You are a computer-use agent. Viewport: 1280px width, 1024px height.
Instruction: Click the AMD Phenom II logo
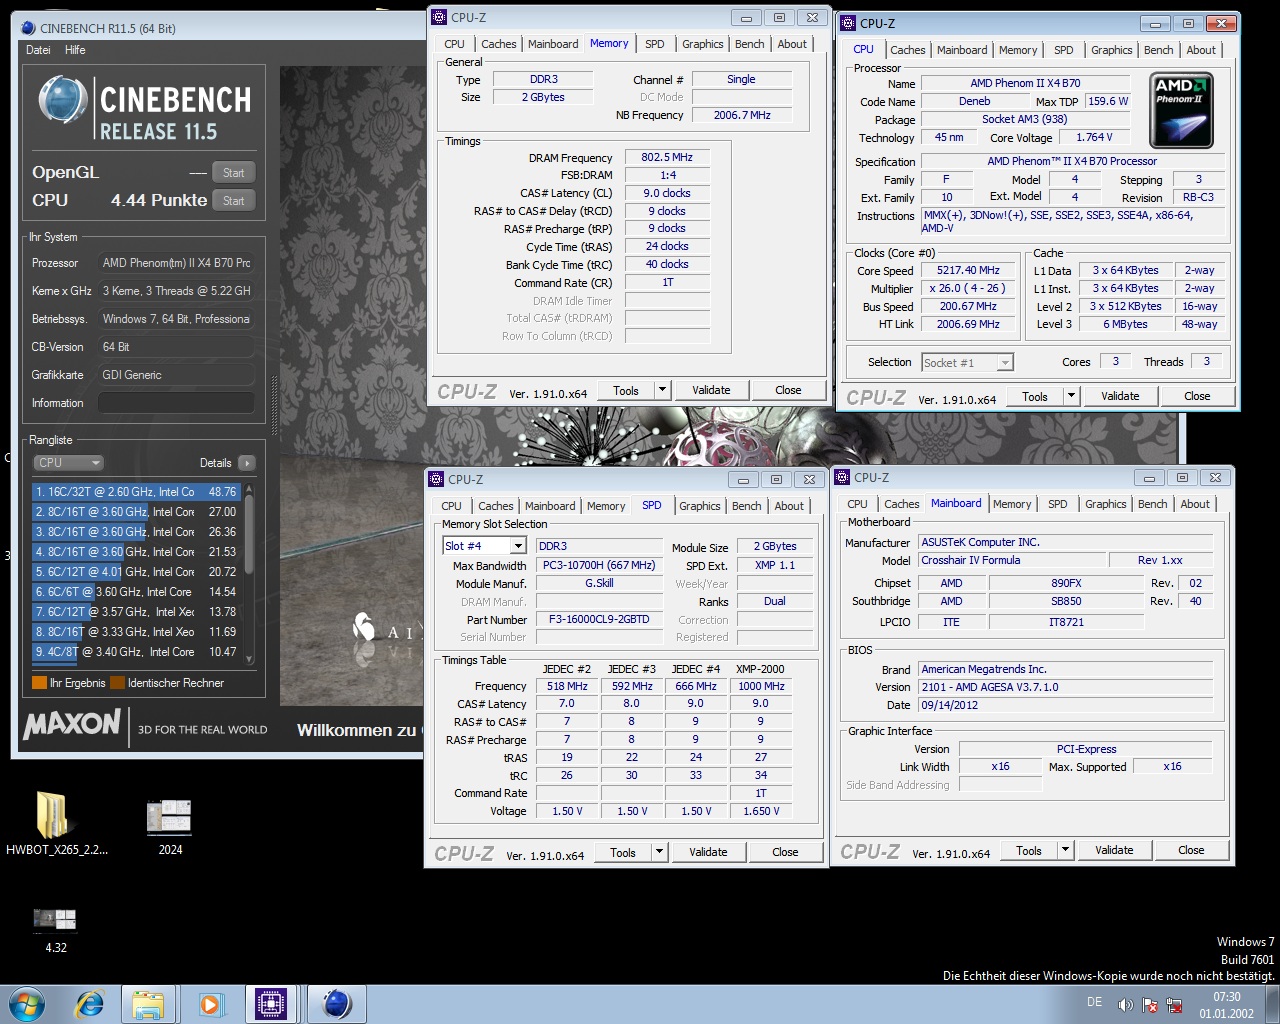[x=1181, y=110]
